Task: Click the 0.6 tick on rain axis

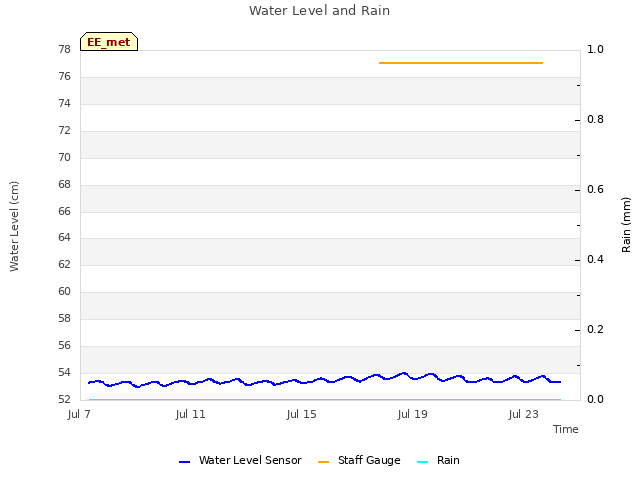Action: click(595, 189)
